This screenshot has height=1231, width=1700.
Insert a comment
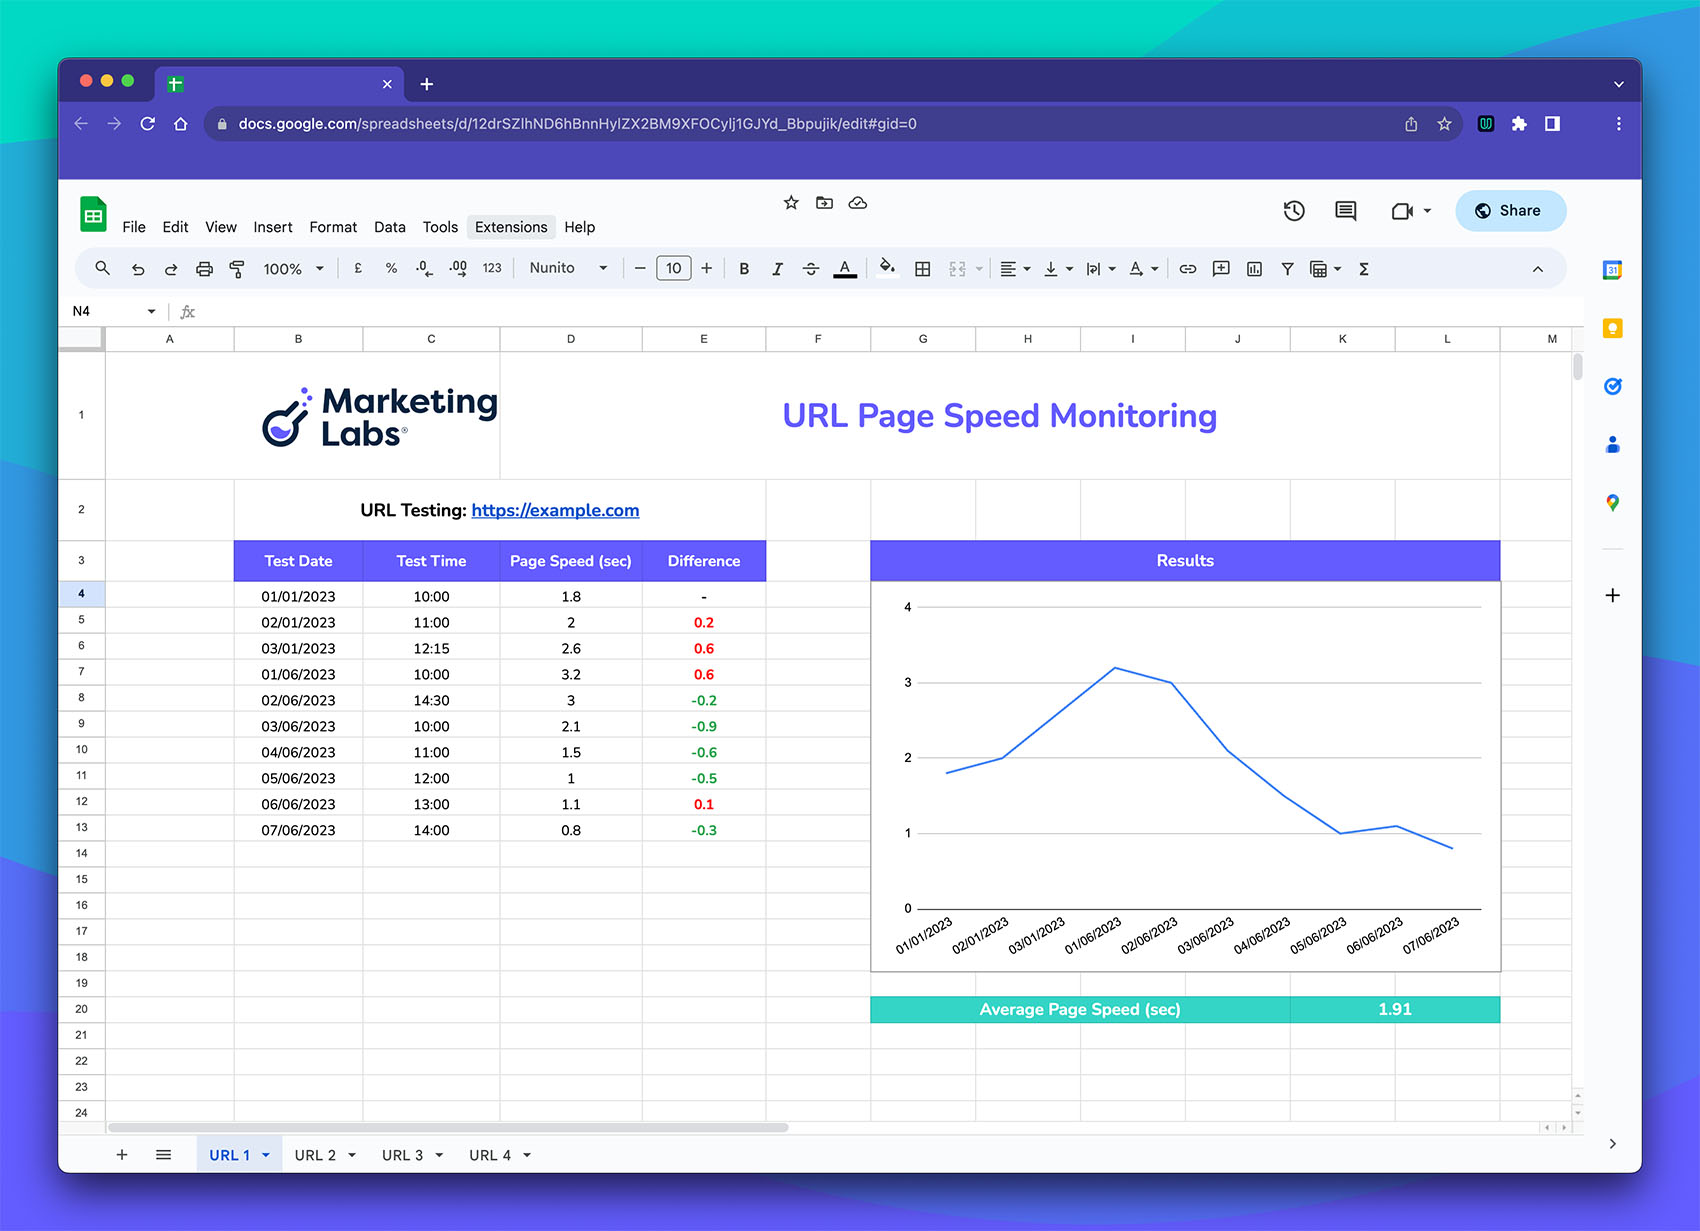pos(1221,268)
